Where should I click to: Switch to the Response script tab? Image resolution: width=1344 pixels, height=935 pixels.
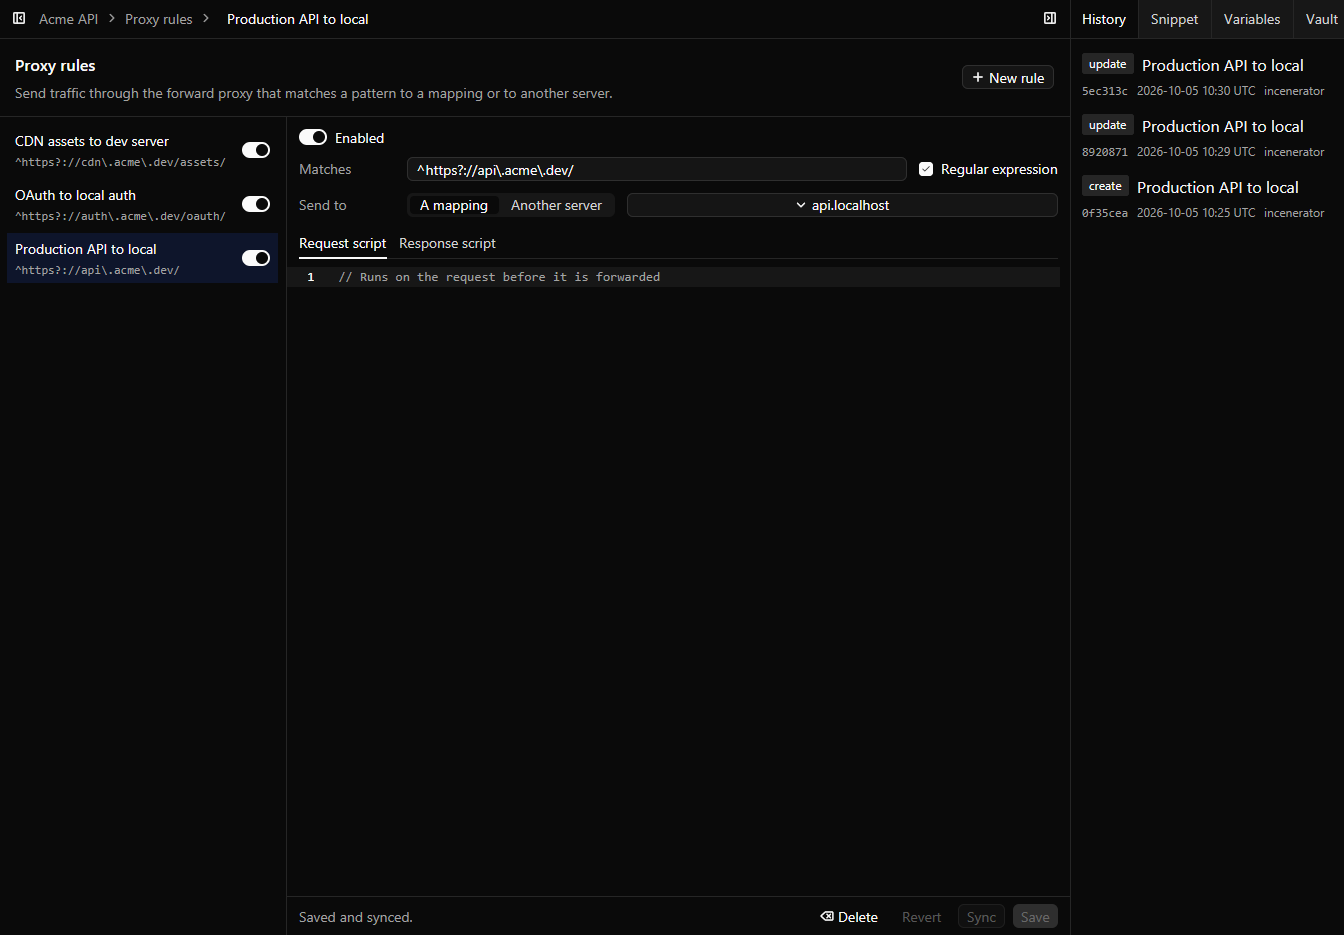click(447, 243)
